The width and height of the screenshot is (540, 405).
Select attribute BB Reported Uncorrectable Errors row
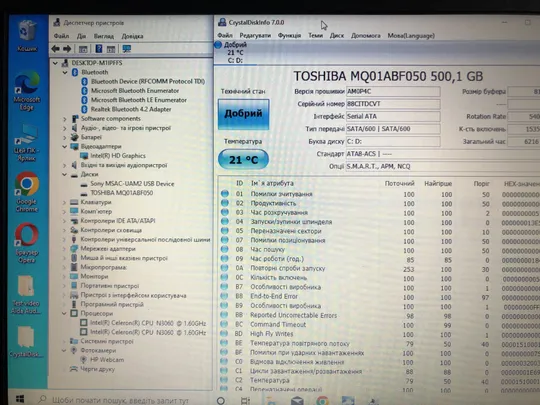pyautogui.click(x=379, y=315)
